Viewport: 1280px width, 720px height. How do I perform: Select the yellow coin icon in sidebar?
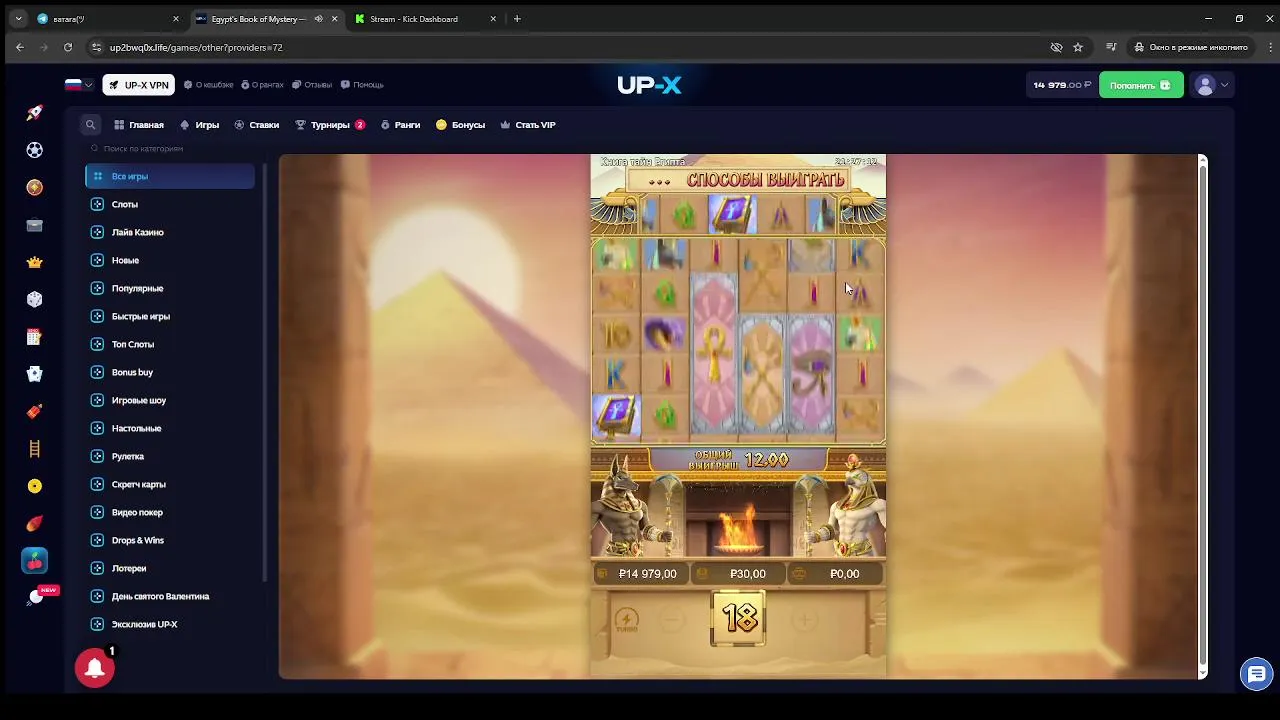tap(35, 486)
